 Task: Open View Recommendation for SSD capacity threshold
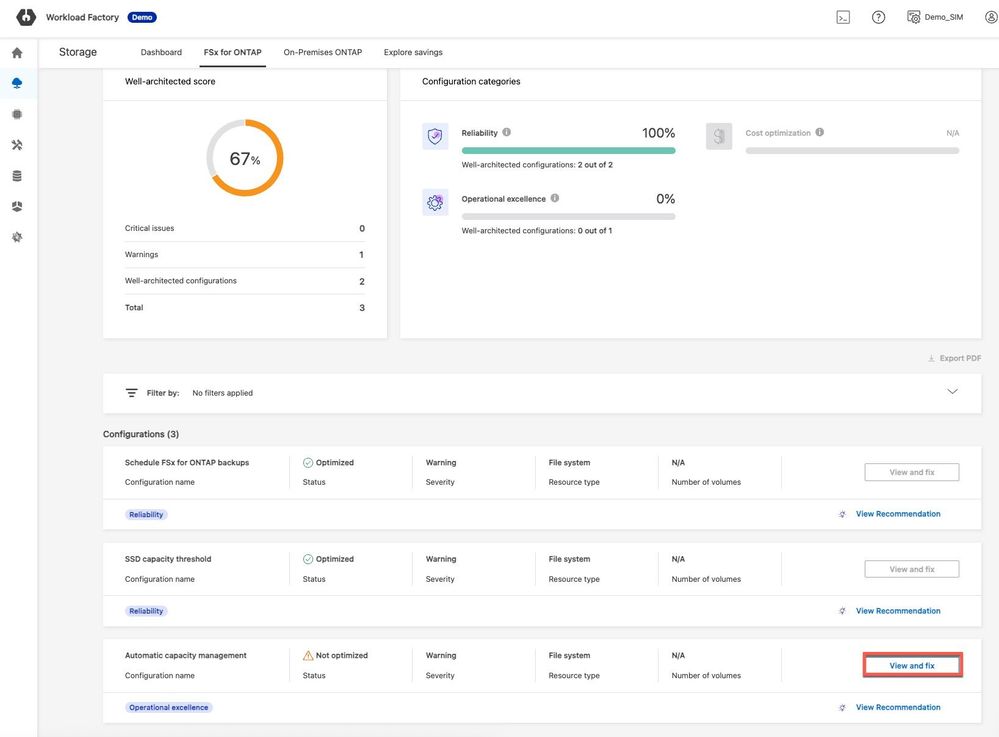(x=897, y=611)
